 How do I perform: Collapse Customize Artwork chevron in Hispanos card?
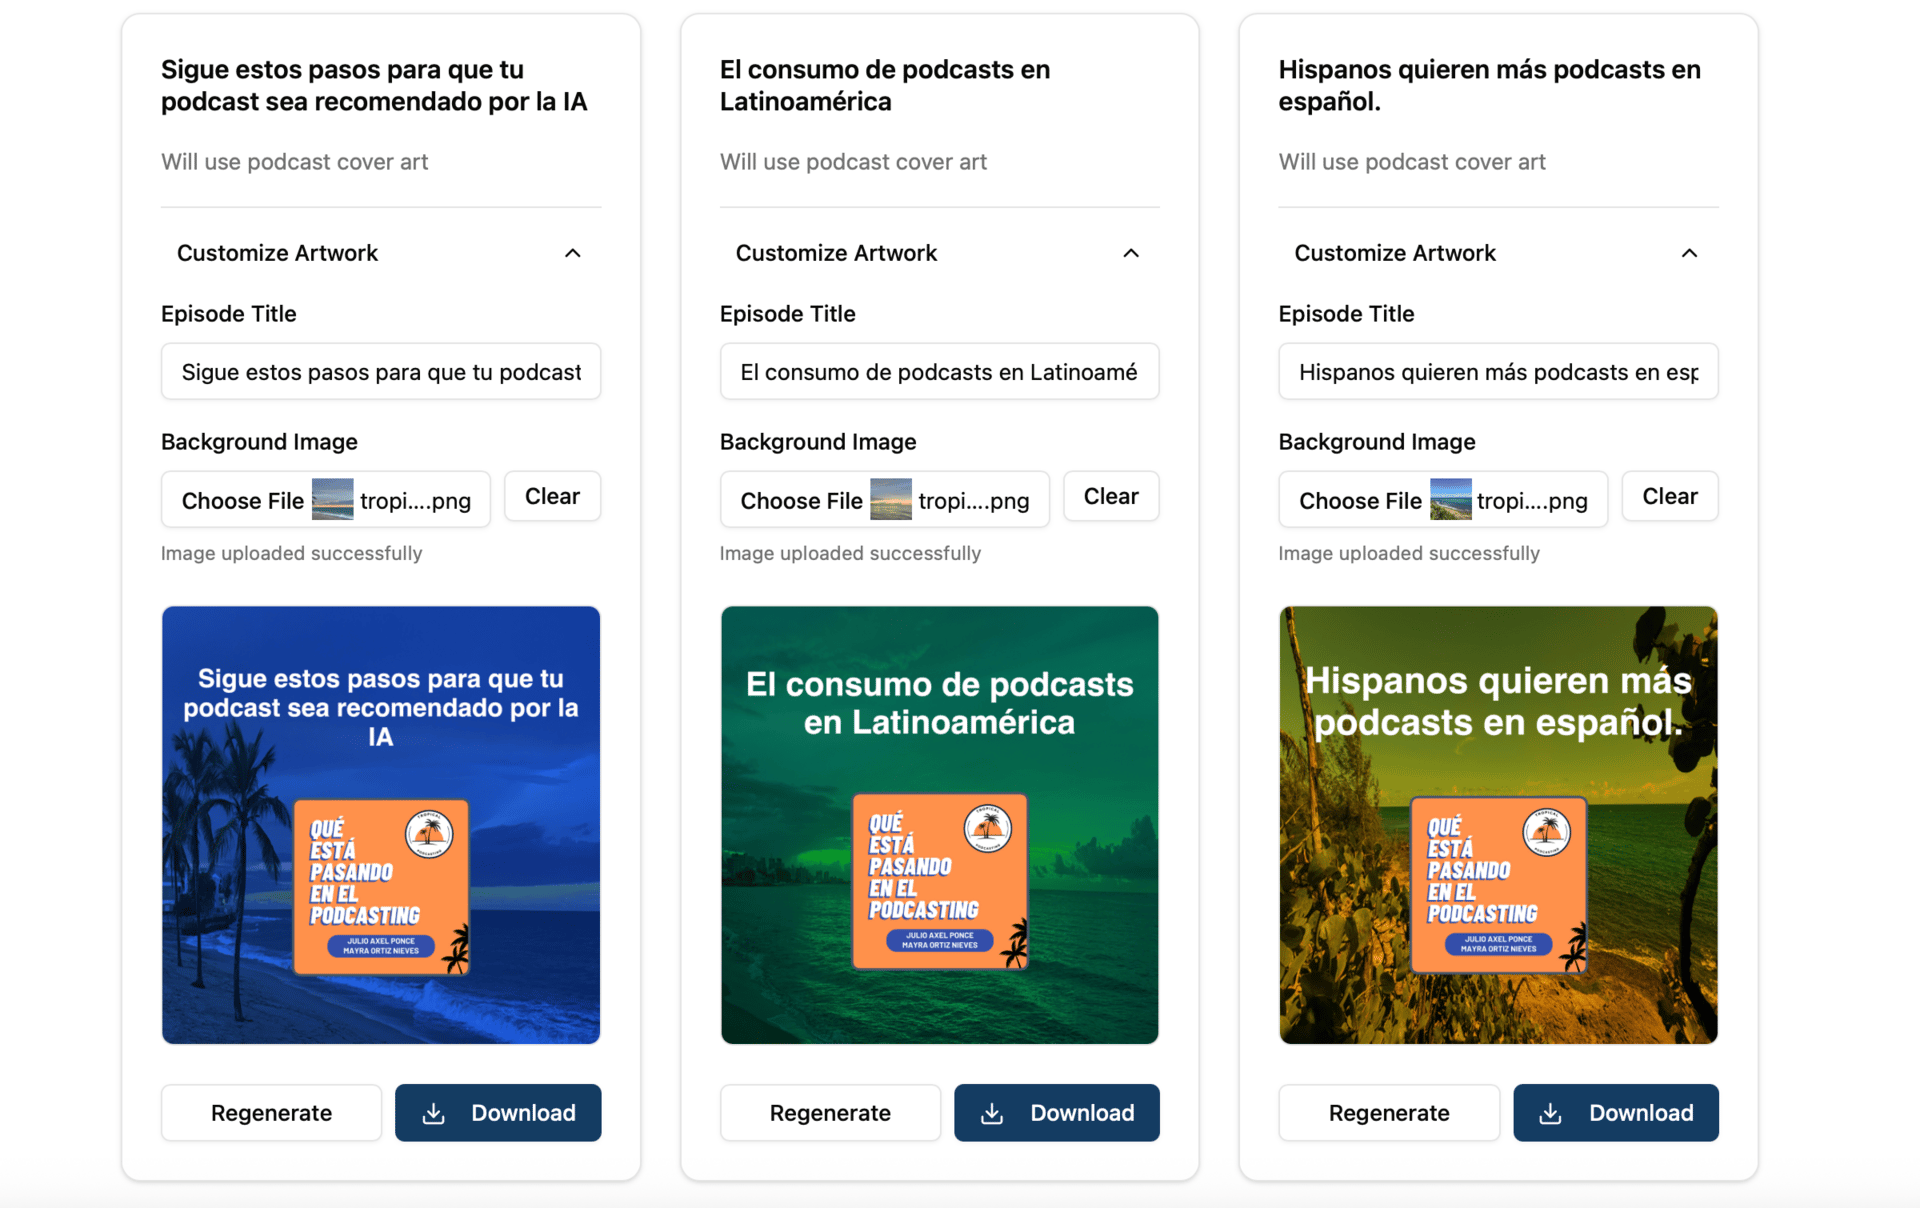[x=1689, y=253]
